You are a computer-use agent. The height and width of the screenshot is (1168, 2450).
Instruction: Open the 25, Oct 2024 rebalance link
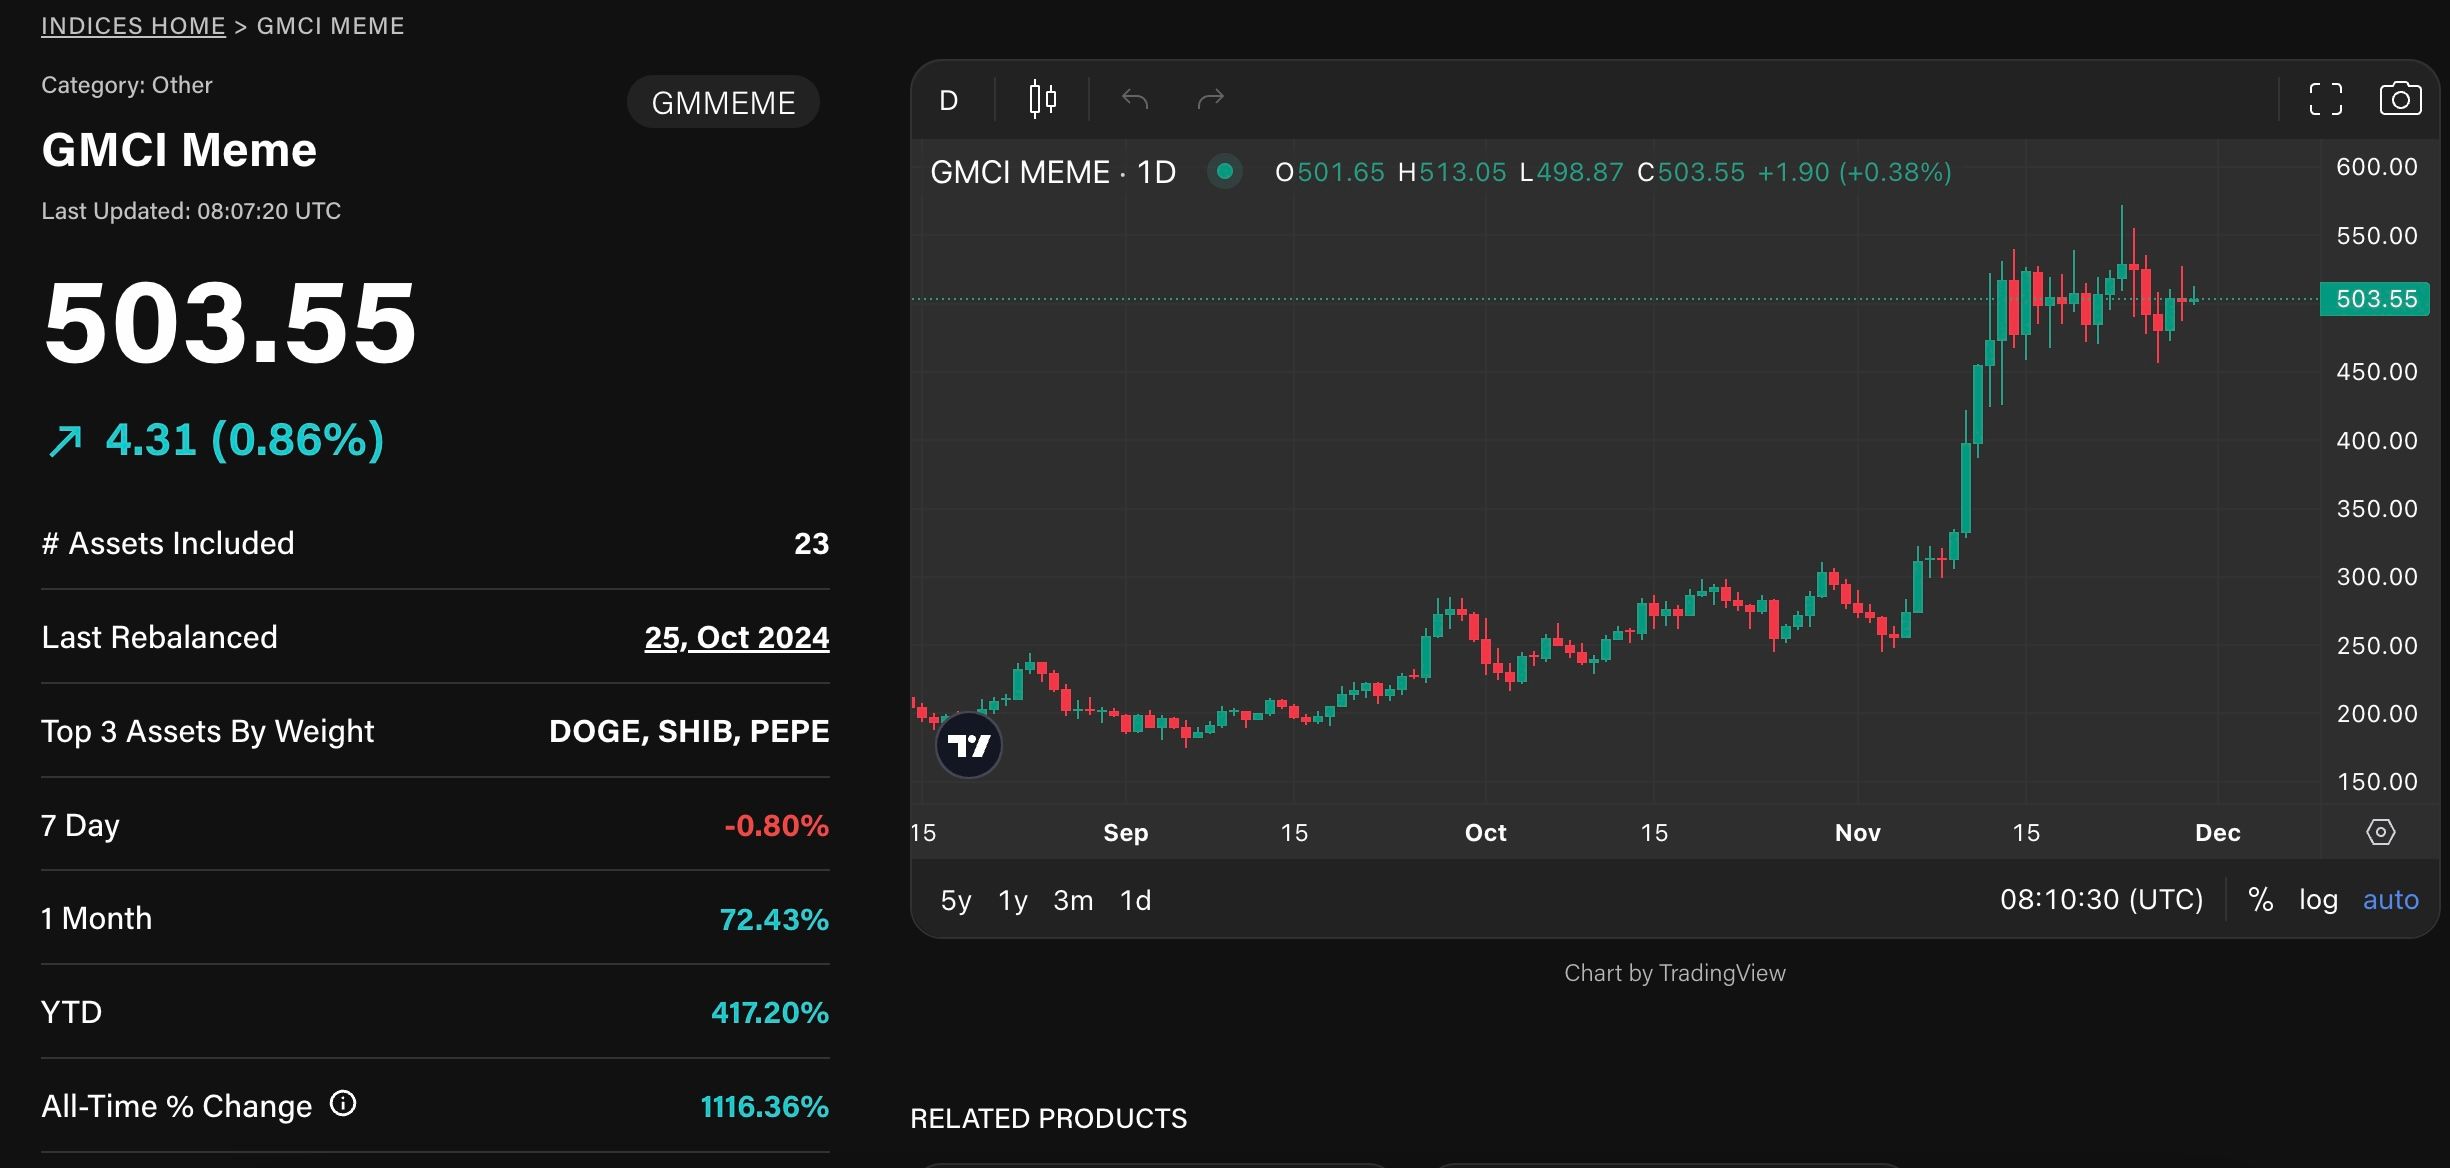(x=737, y=637)
